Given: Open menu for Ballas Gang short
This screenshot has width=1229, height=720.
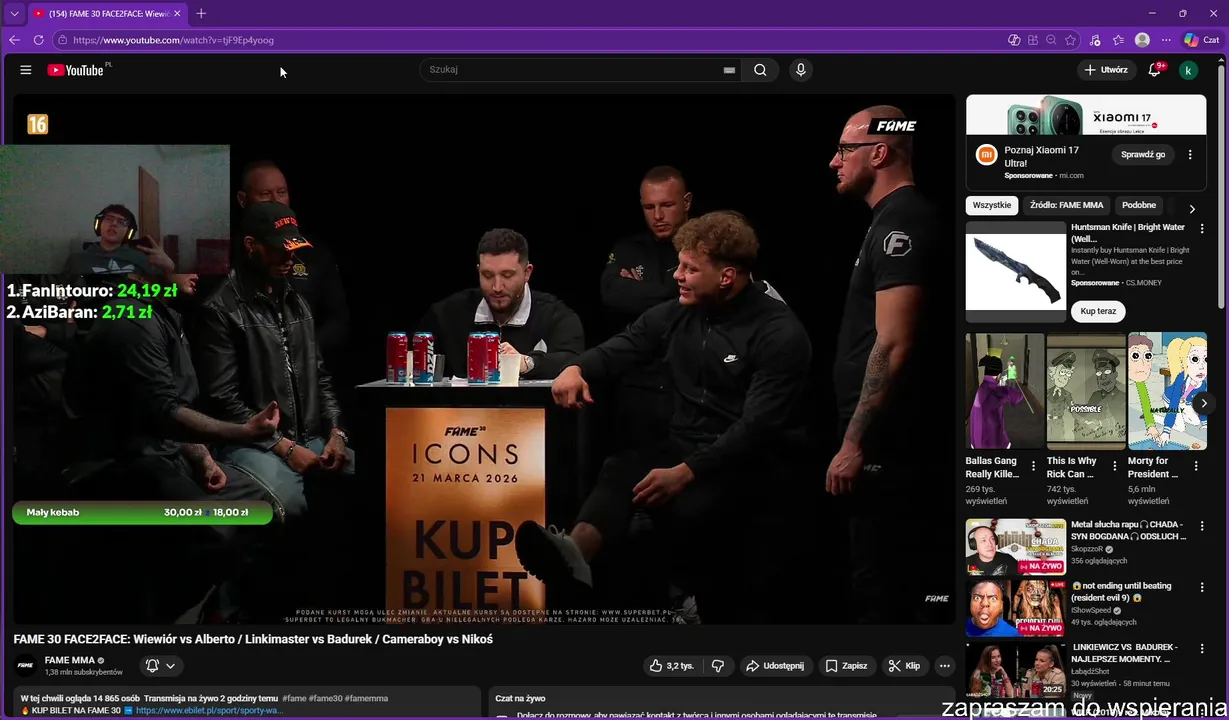Looking at the screenshot, I should (x=1033, y=466).
